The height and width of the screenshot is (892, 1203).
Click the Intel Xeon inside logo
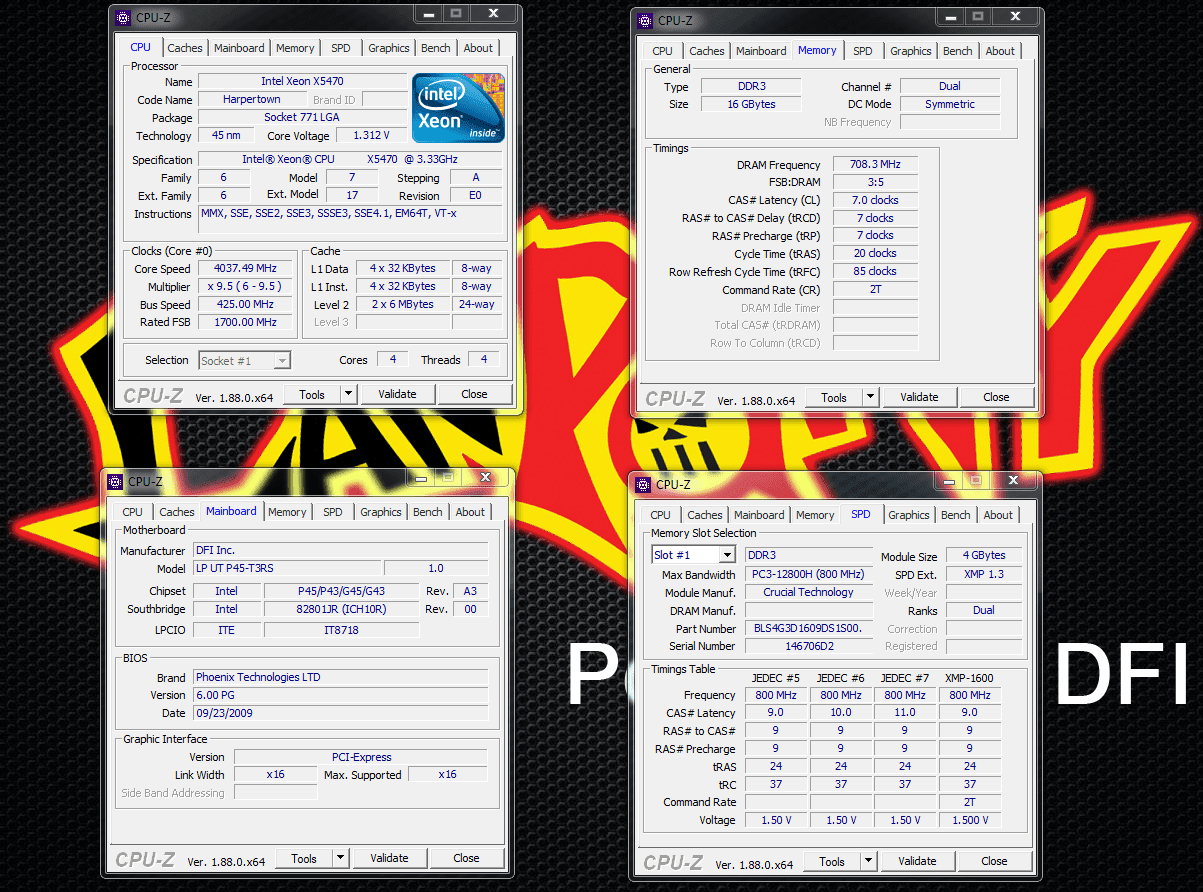458,107
